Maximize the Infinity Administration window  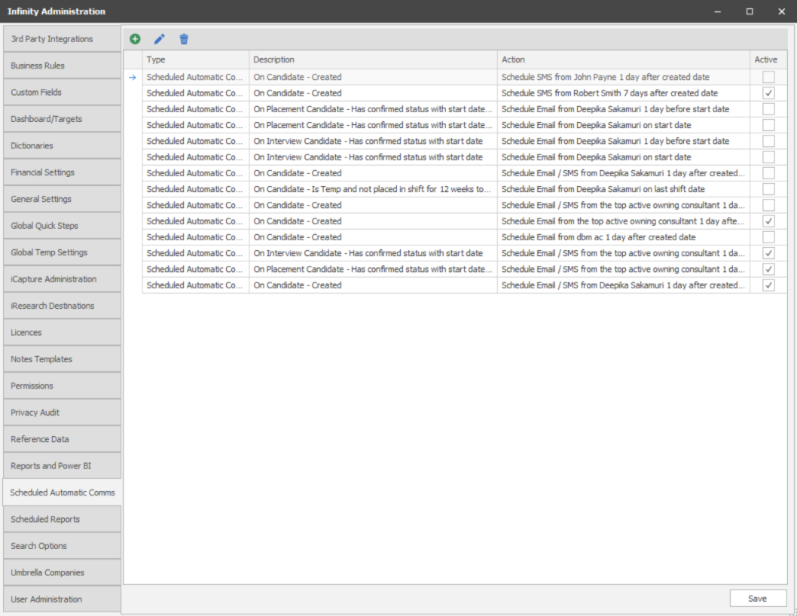click(749, 11)
